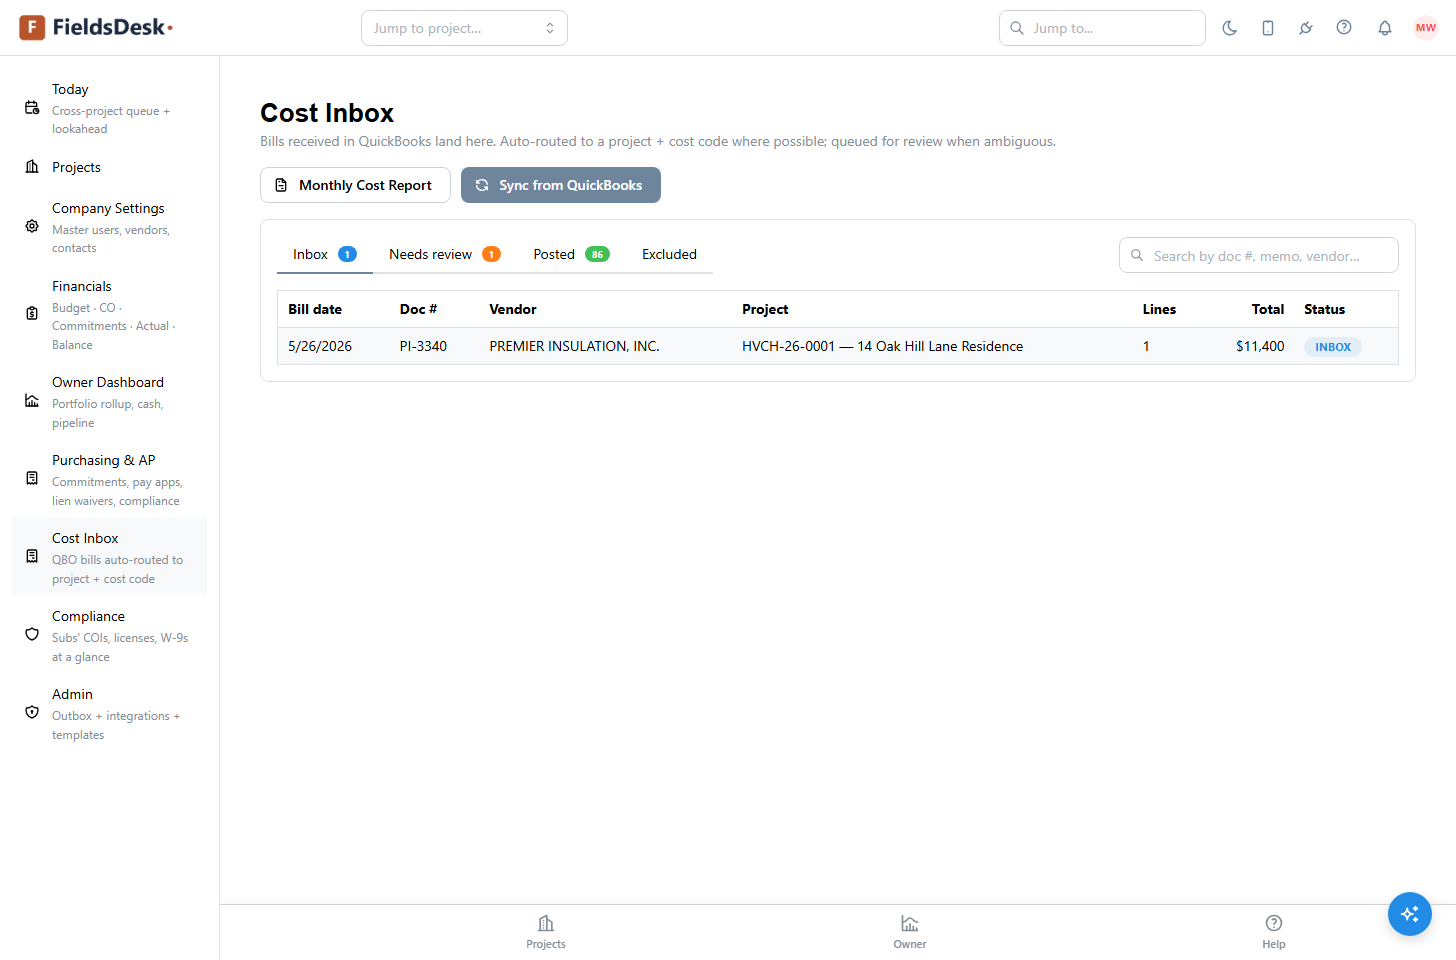Open Admin in the sidebar
1456x960 pixels.
[109, 713]
